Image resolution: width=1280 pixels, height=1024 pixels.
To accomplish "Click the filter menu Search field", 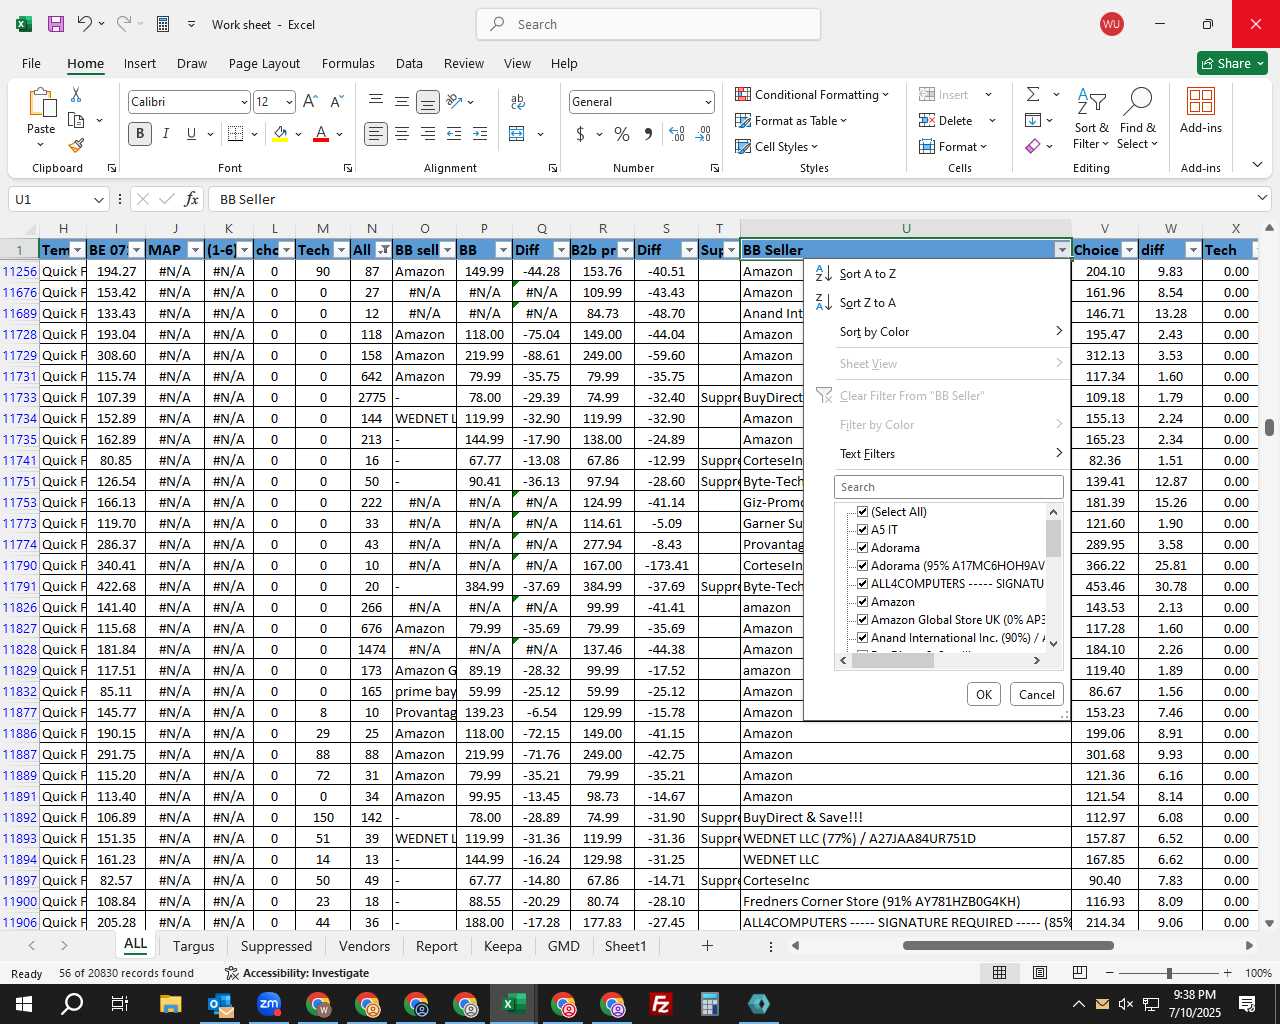I will coord(948,487).
